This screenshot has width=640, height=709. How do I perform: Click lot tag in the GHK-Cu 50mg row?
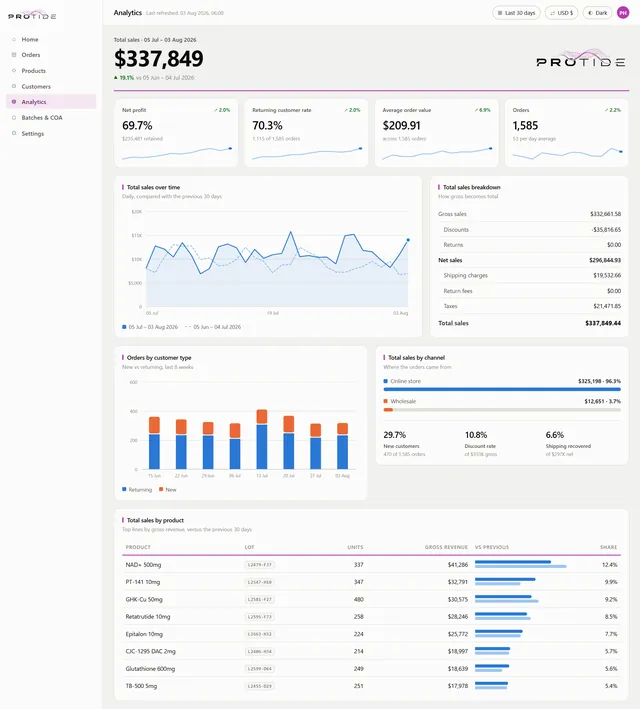pyautogui.click(x=260, y=600)
